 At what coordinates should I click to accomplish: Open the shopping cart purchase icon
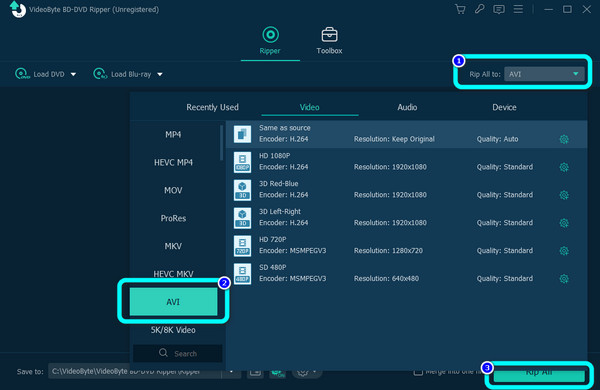point(460,9)
